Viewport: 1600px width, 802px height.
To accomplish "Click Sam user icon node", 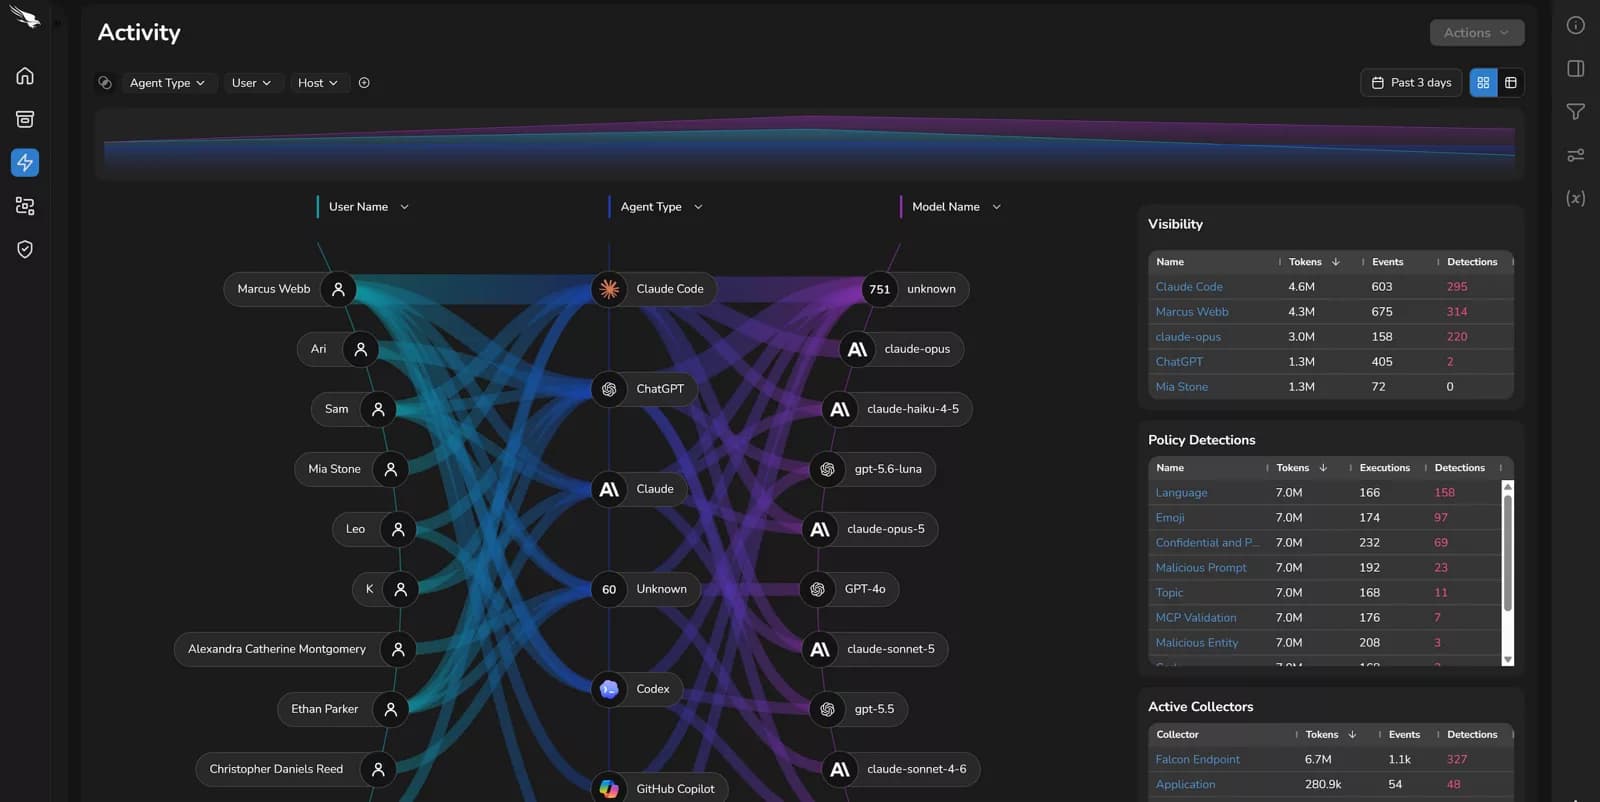I will 378,409.
